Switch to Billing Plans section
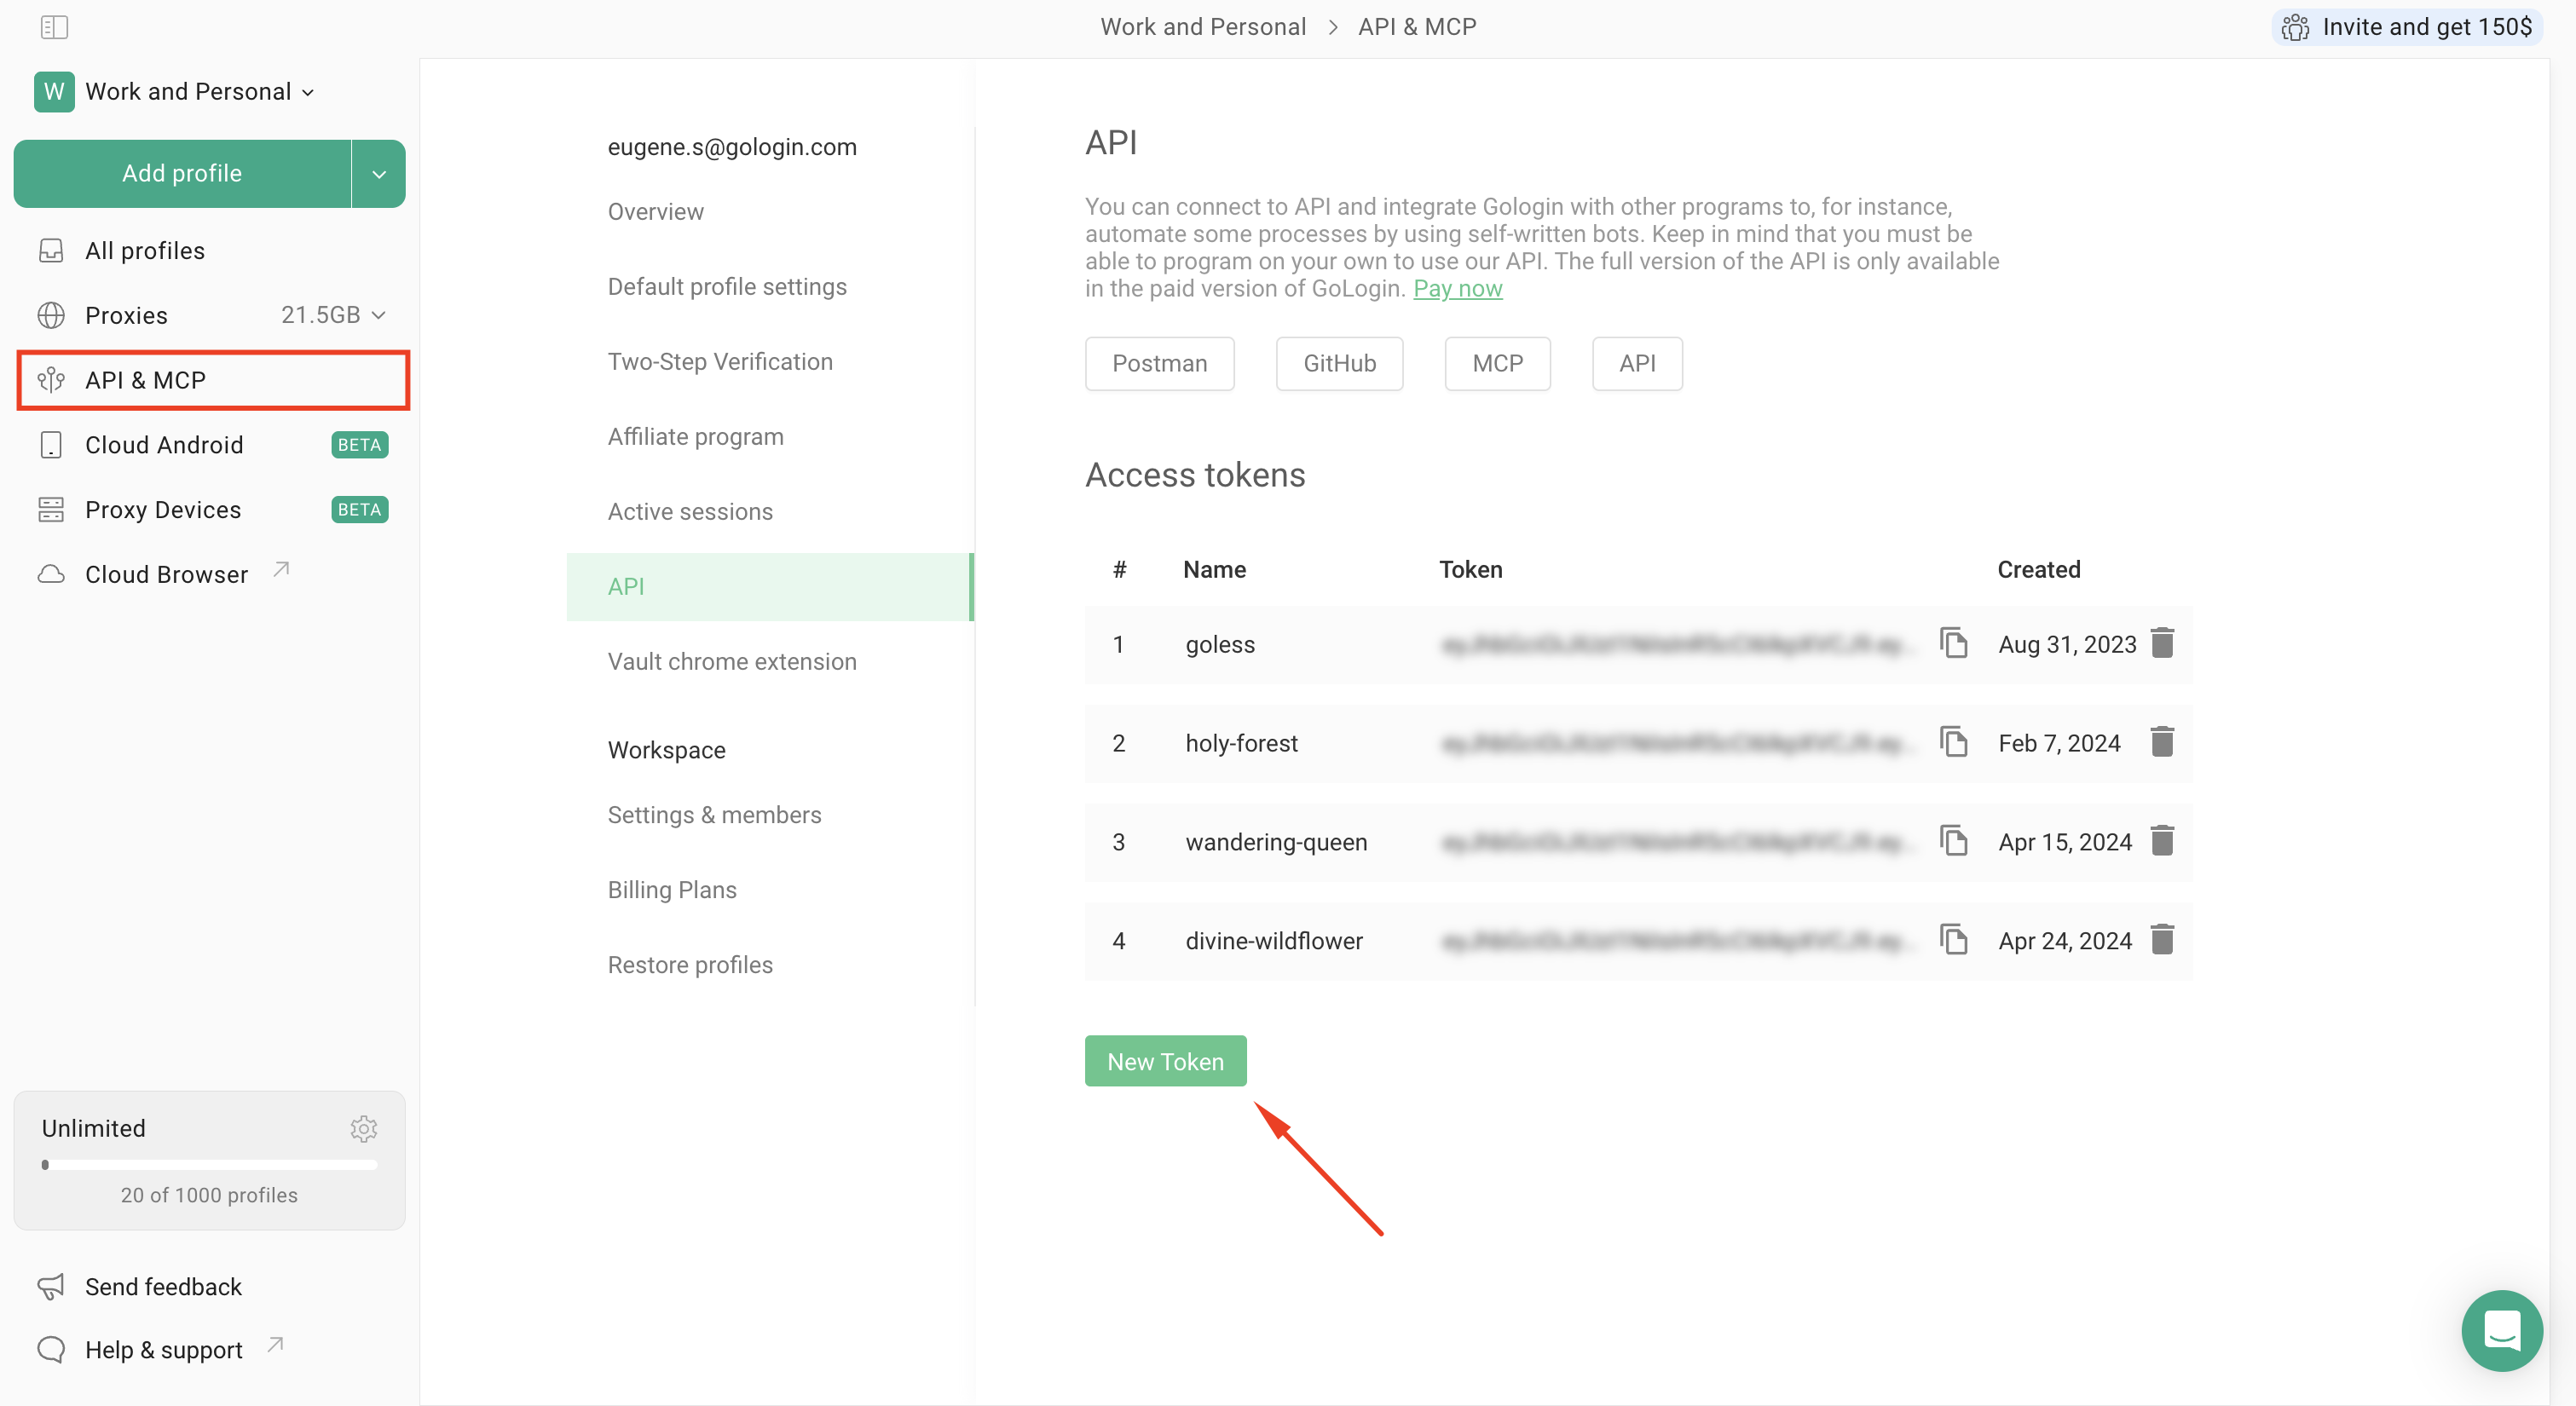The width and height of the screenshot is (2576, 1406). pyautogui.click(x=672, y=890)
